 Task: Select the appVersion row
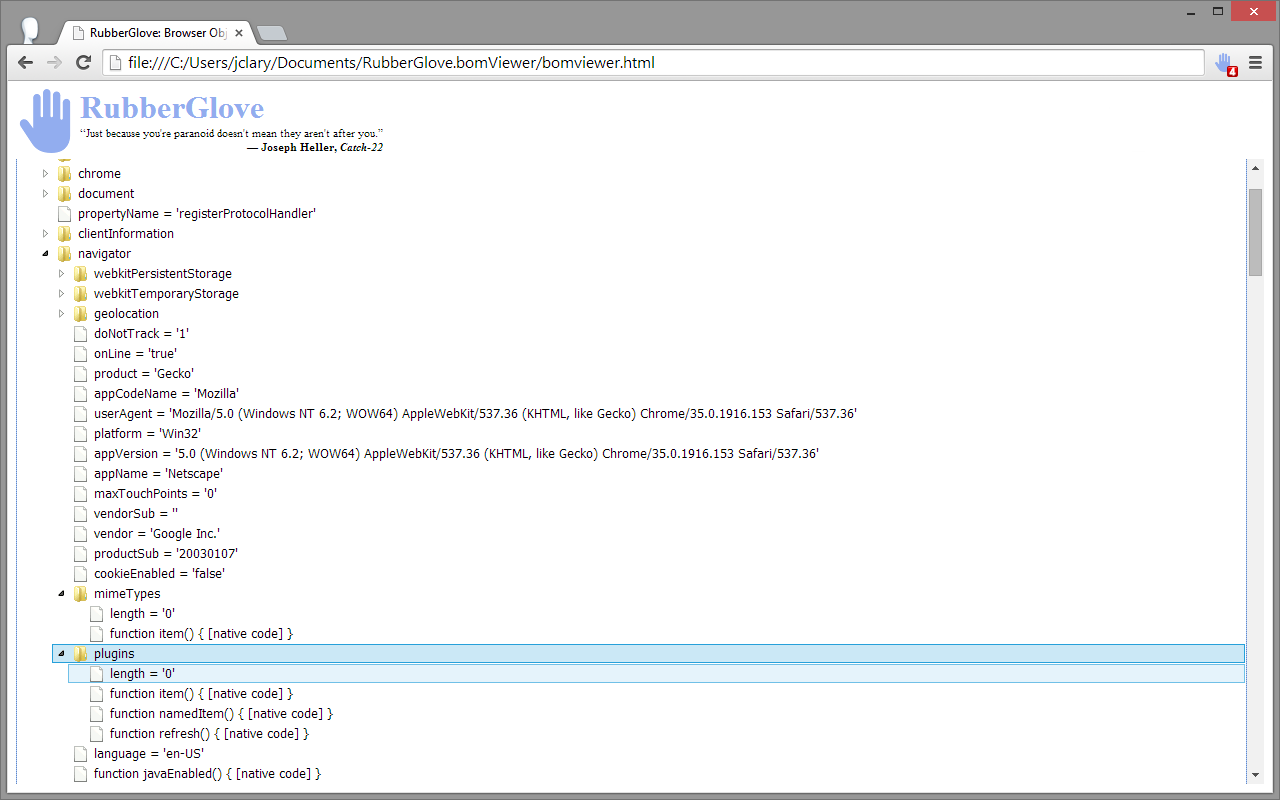tap(456, 454)
